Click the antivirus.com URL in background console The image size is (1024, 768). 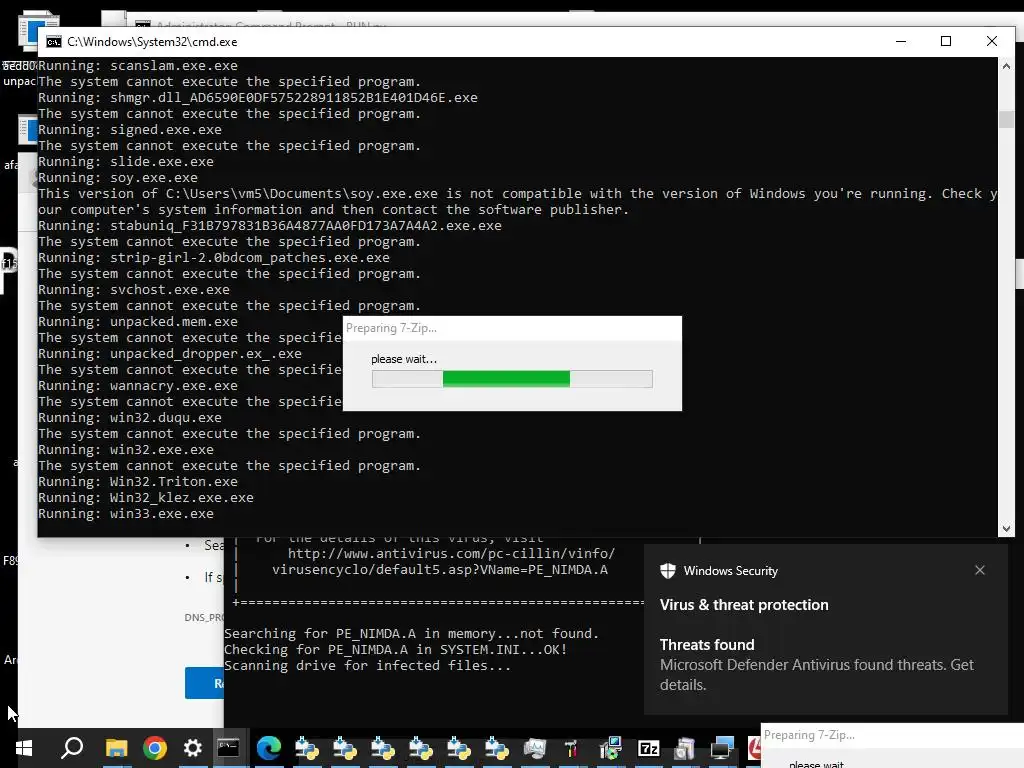click(x=451, y=554)
